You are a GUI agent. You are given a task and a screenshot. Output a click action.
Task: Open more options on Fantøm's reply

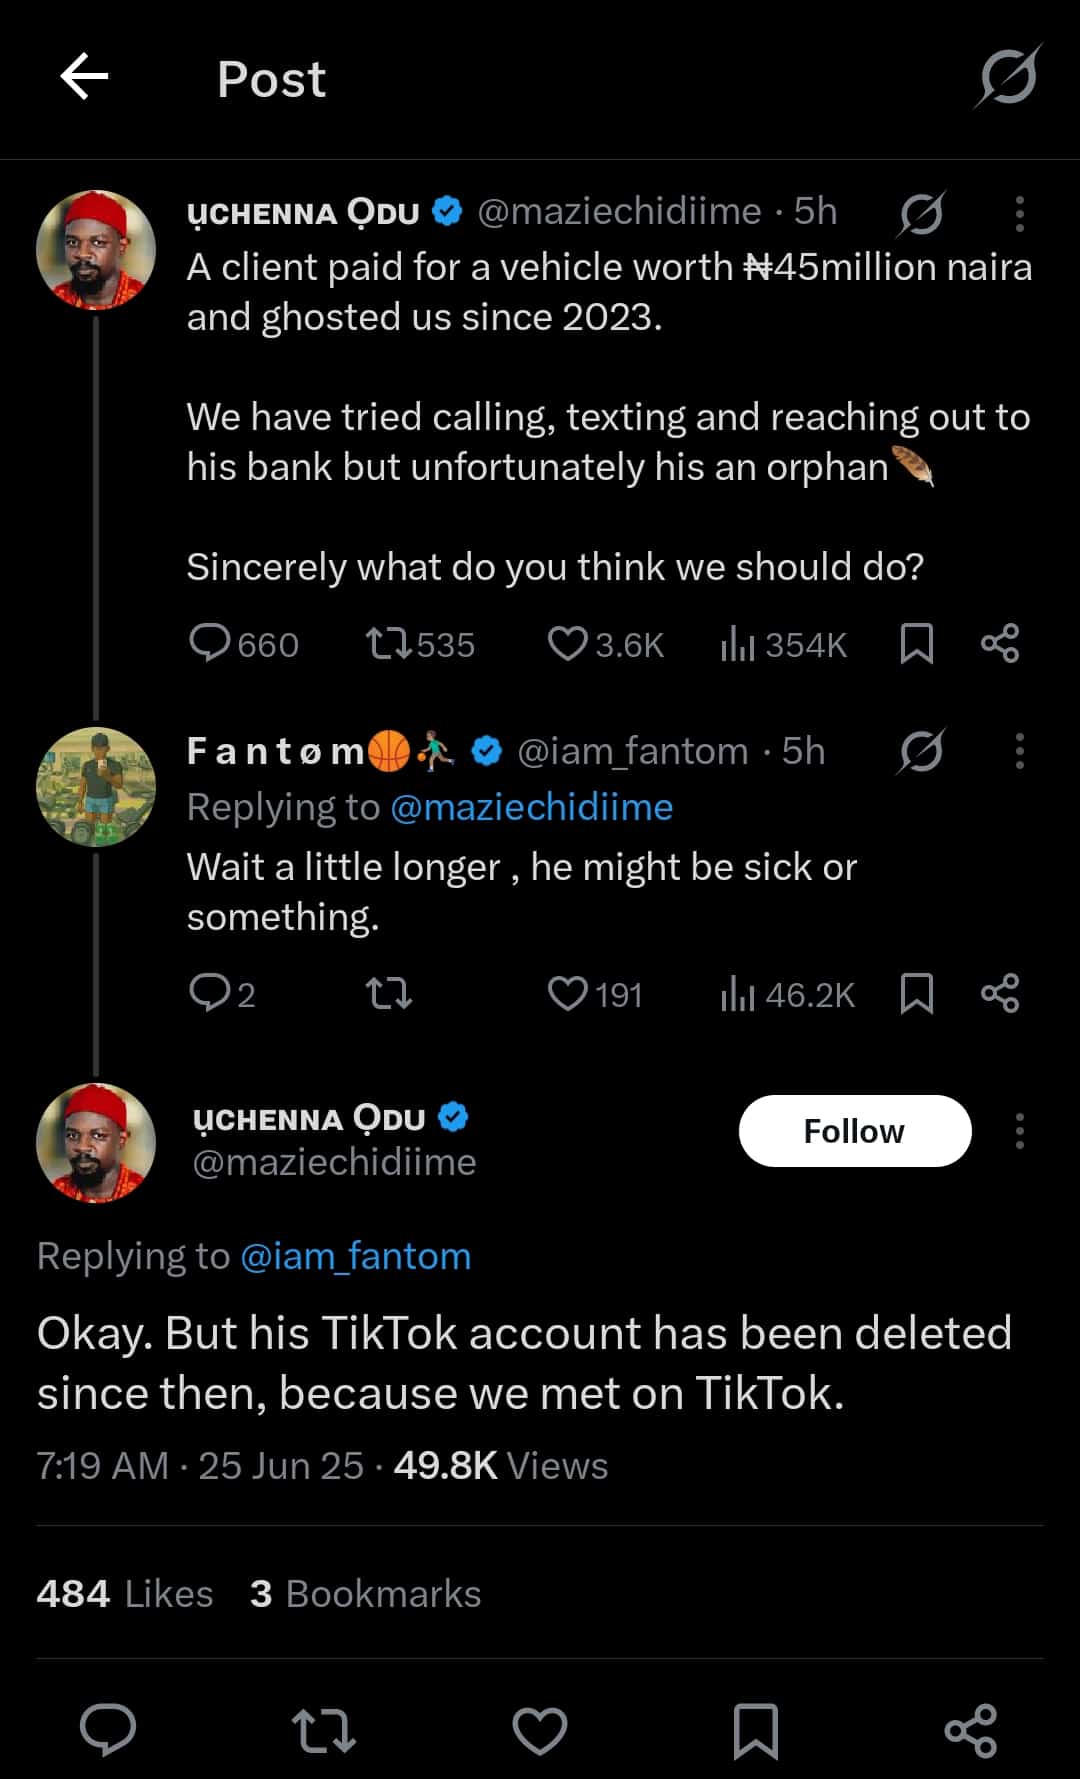tap(1019, 751)
